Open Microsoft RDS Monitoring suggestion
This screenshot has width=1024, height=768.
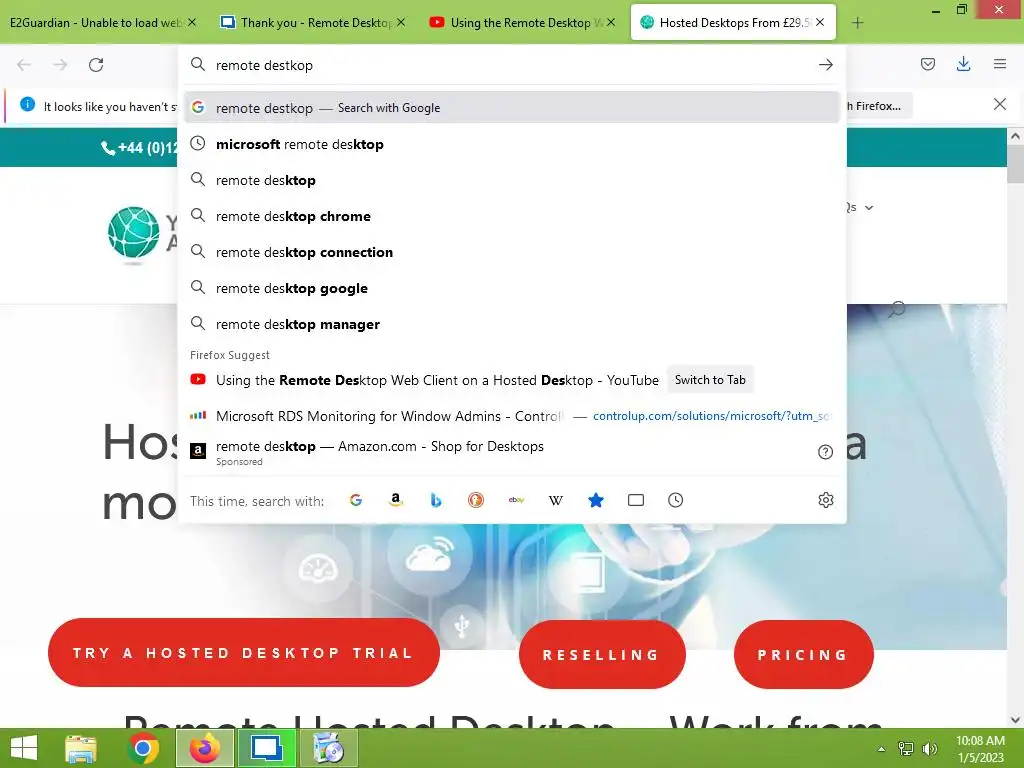click(x=511, y=416)
